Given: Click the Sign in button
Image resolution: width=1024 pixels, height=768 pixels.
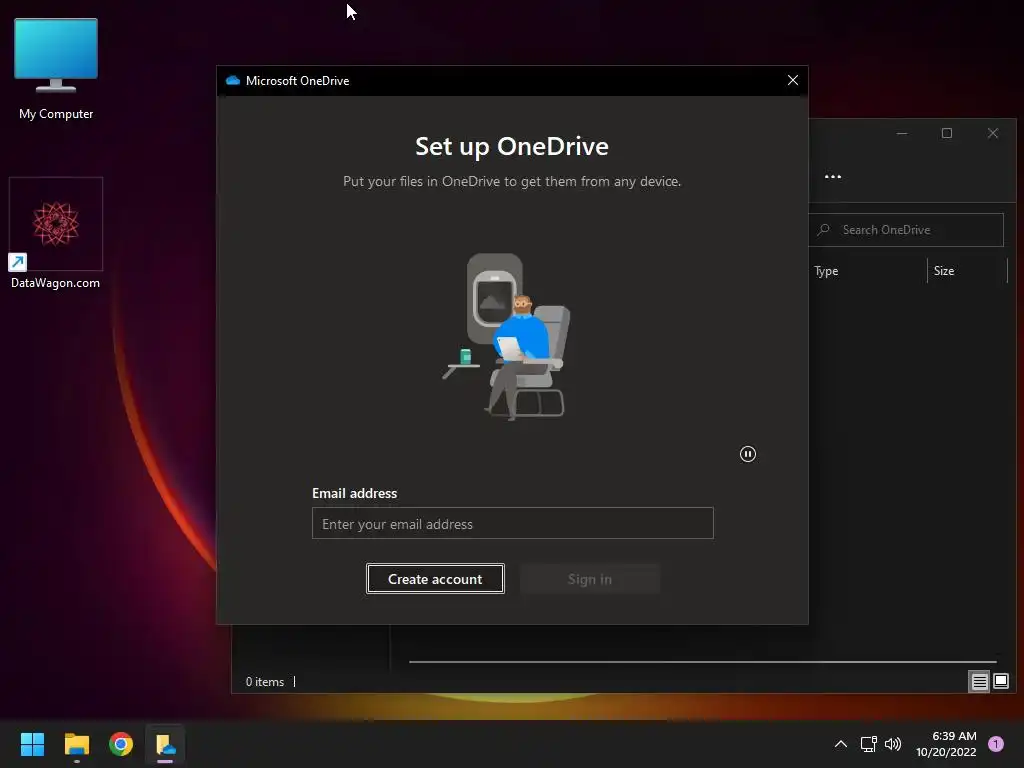Looking at the screenshot, I should pos(590,579).
